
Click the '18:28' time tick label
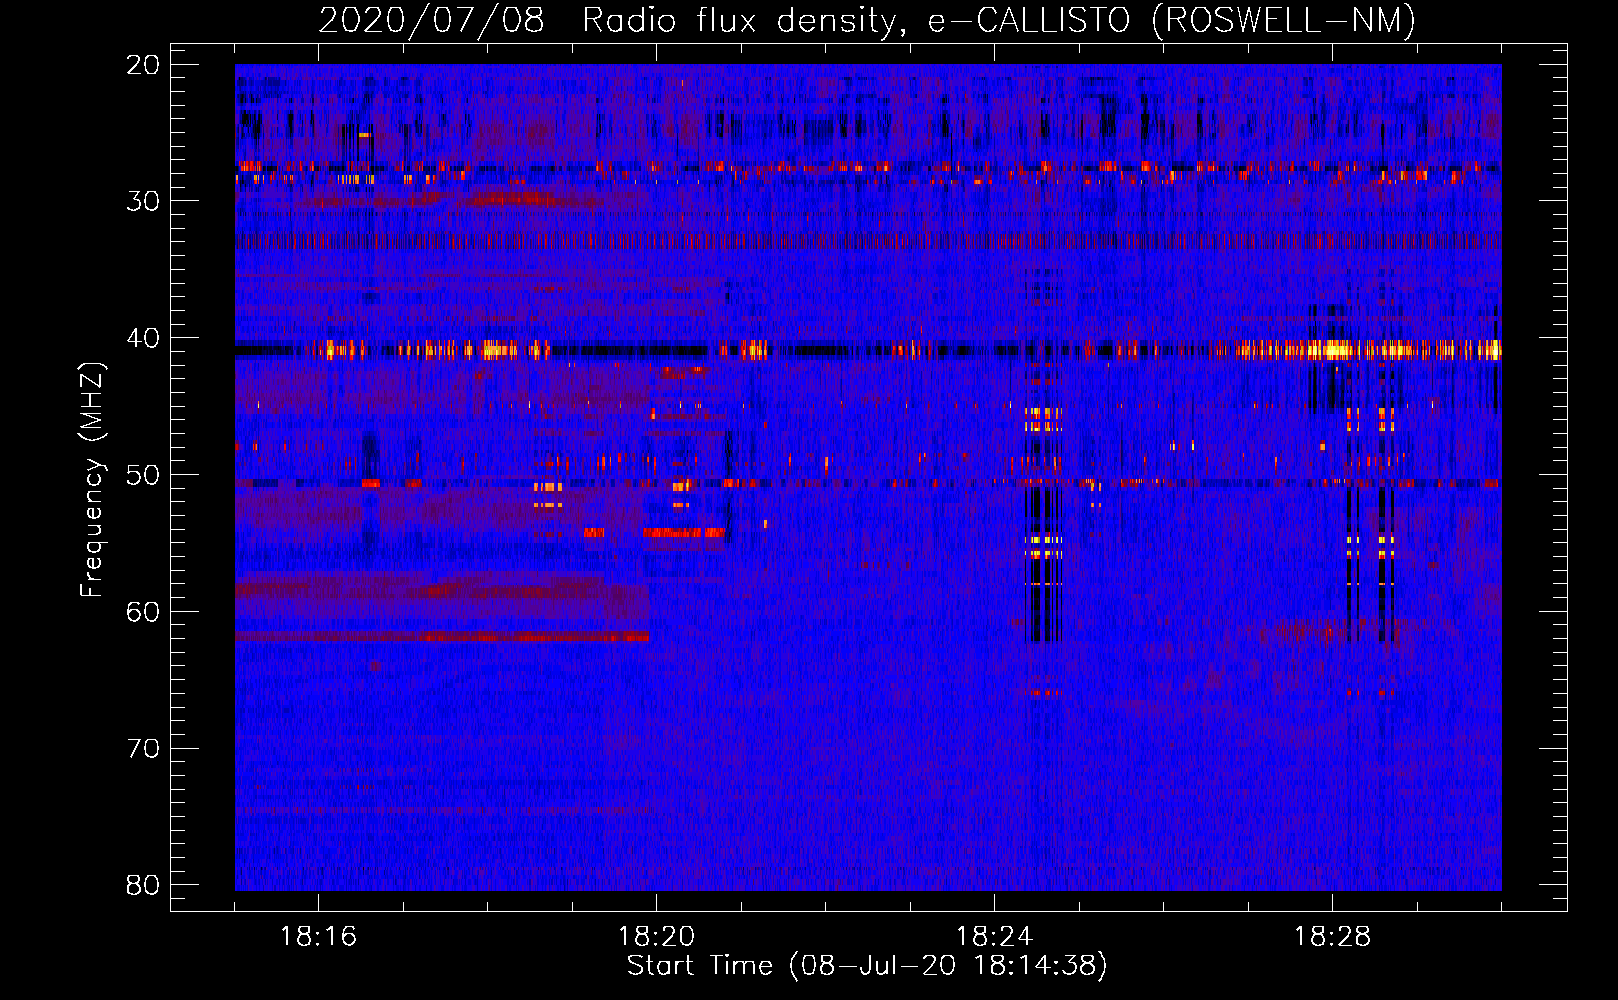click(1332, 937)
